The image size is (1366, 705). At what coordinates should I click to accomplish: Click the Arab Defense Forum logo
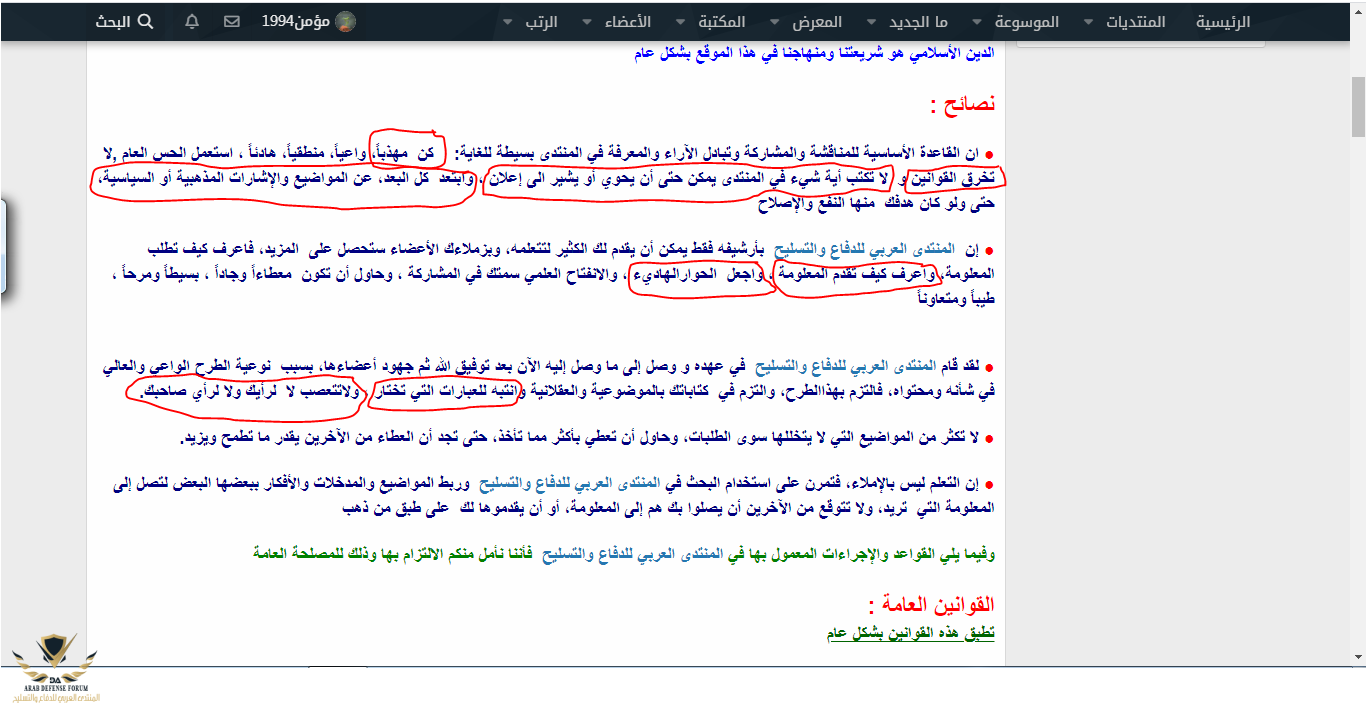55,668
